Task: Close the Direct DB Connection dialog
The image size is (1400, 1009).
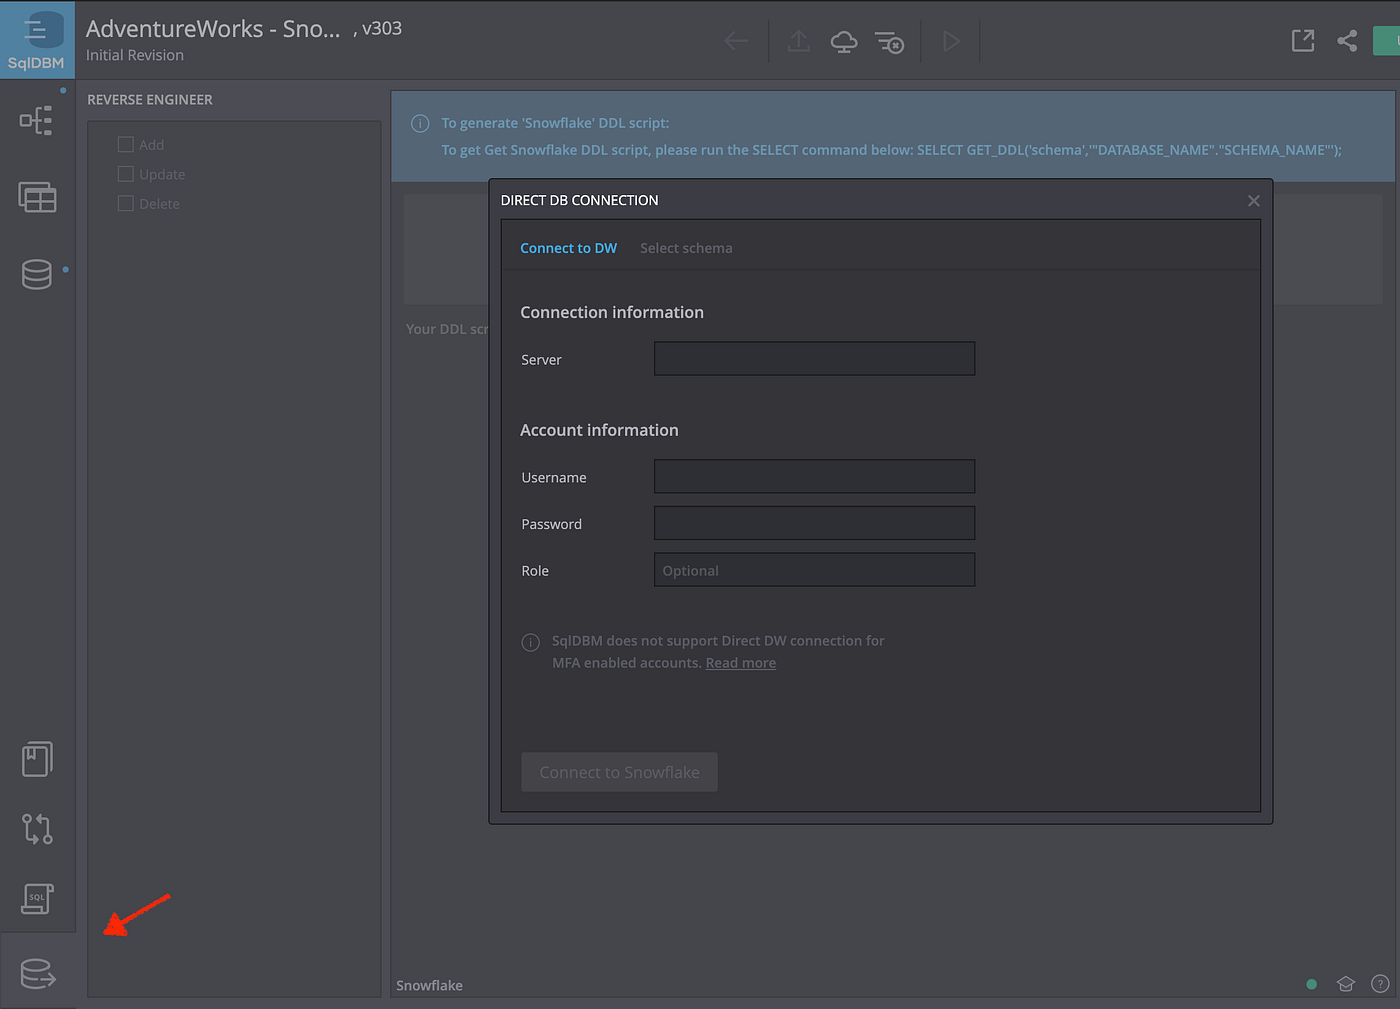Action: coord(1254,201)
